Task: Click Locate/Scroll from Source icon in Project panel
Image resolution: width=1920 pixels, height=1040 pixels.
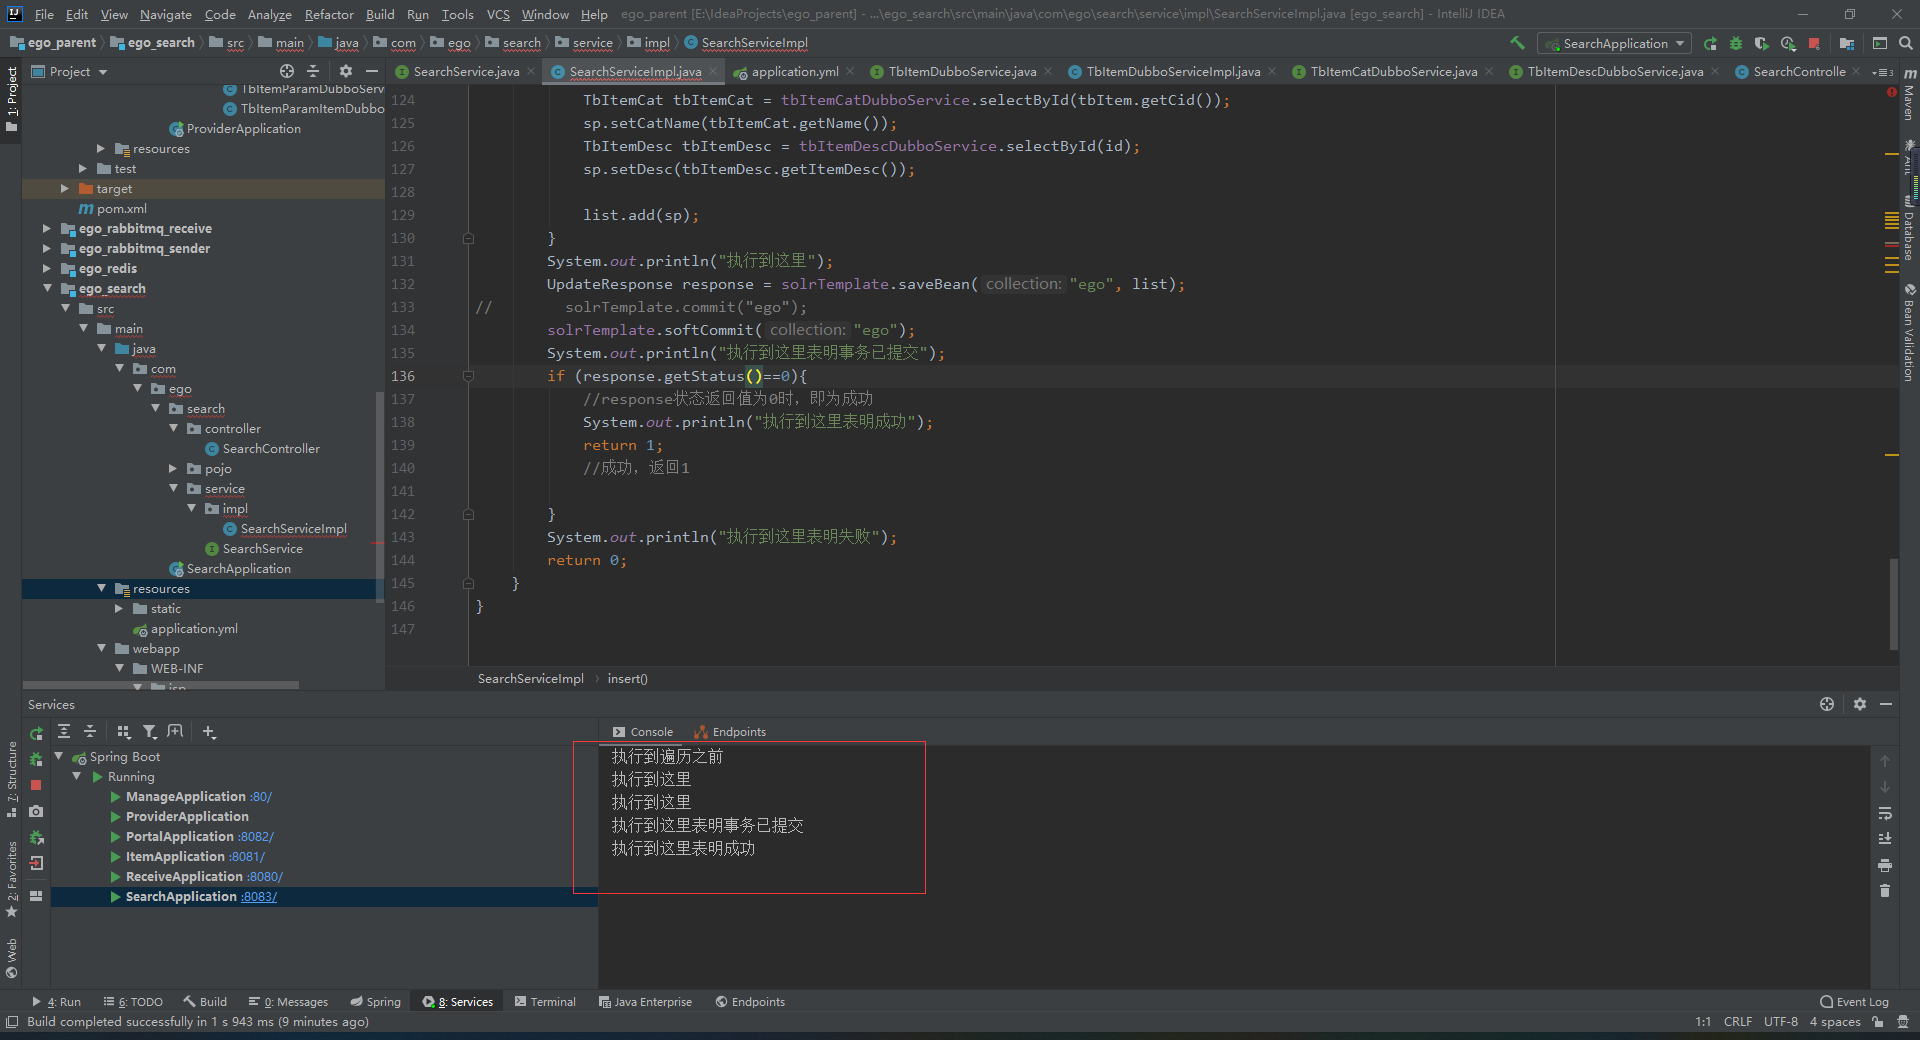Action: point(287,71)
